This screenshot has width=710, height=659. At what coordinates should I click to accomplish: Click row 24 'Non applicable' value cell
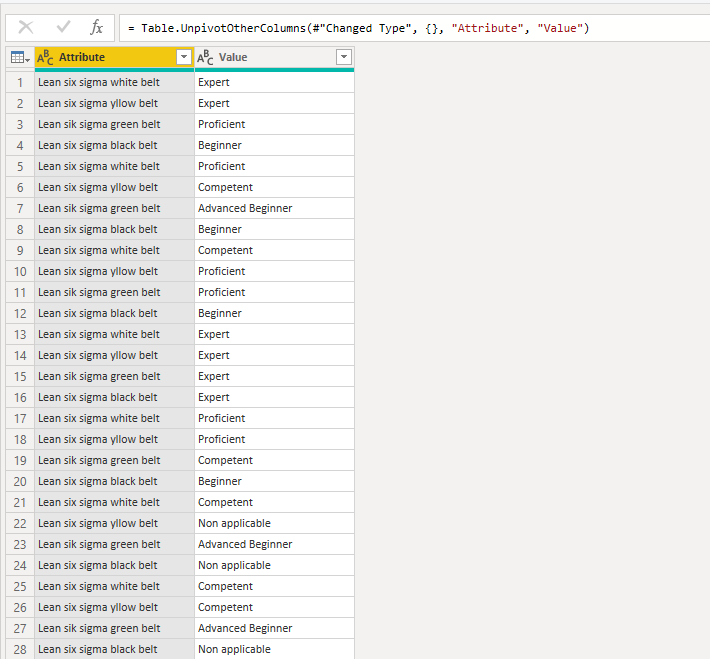(274, 565)
